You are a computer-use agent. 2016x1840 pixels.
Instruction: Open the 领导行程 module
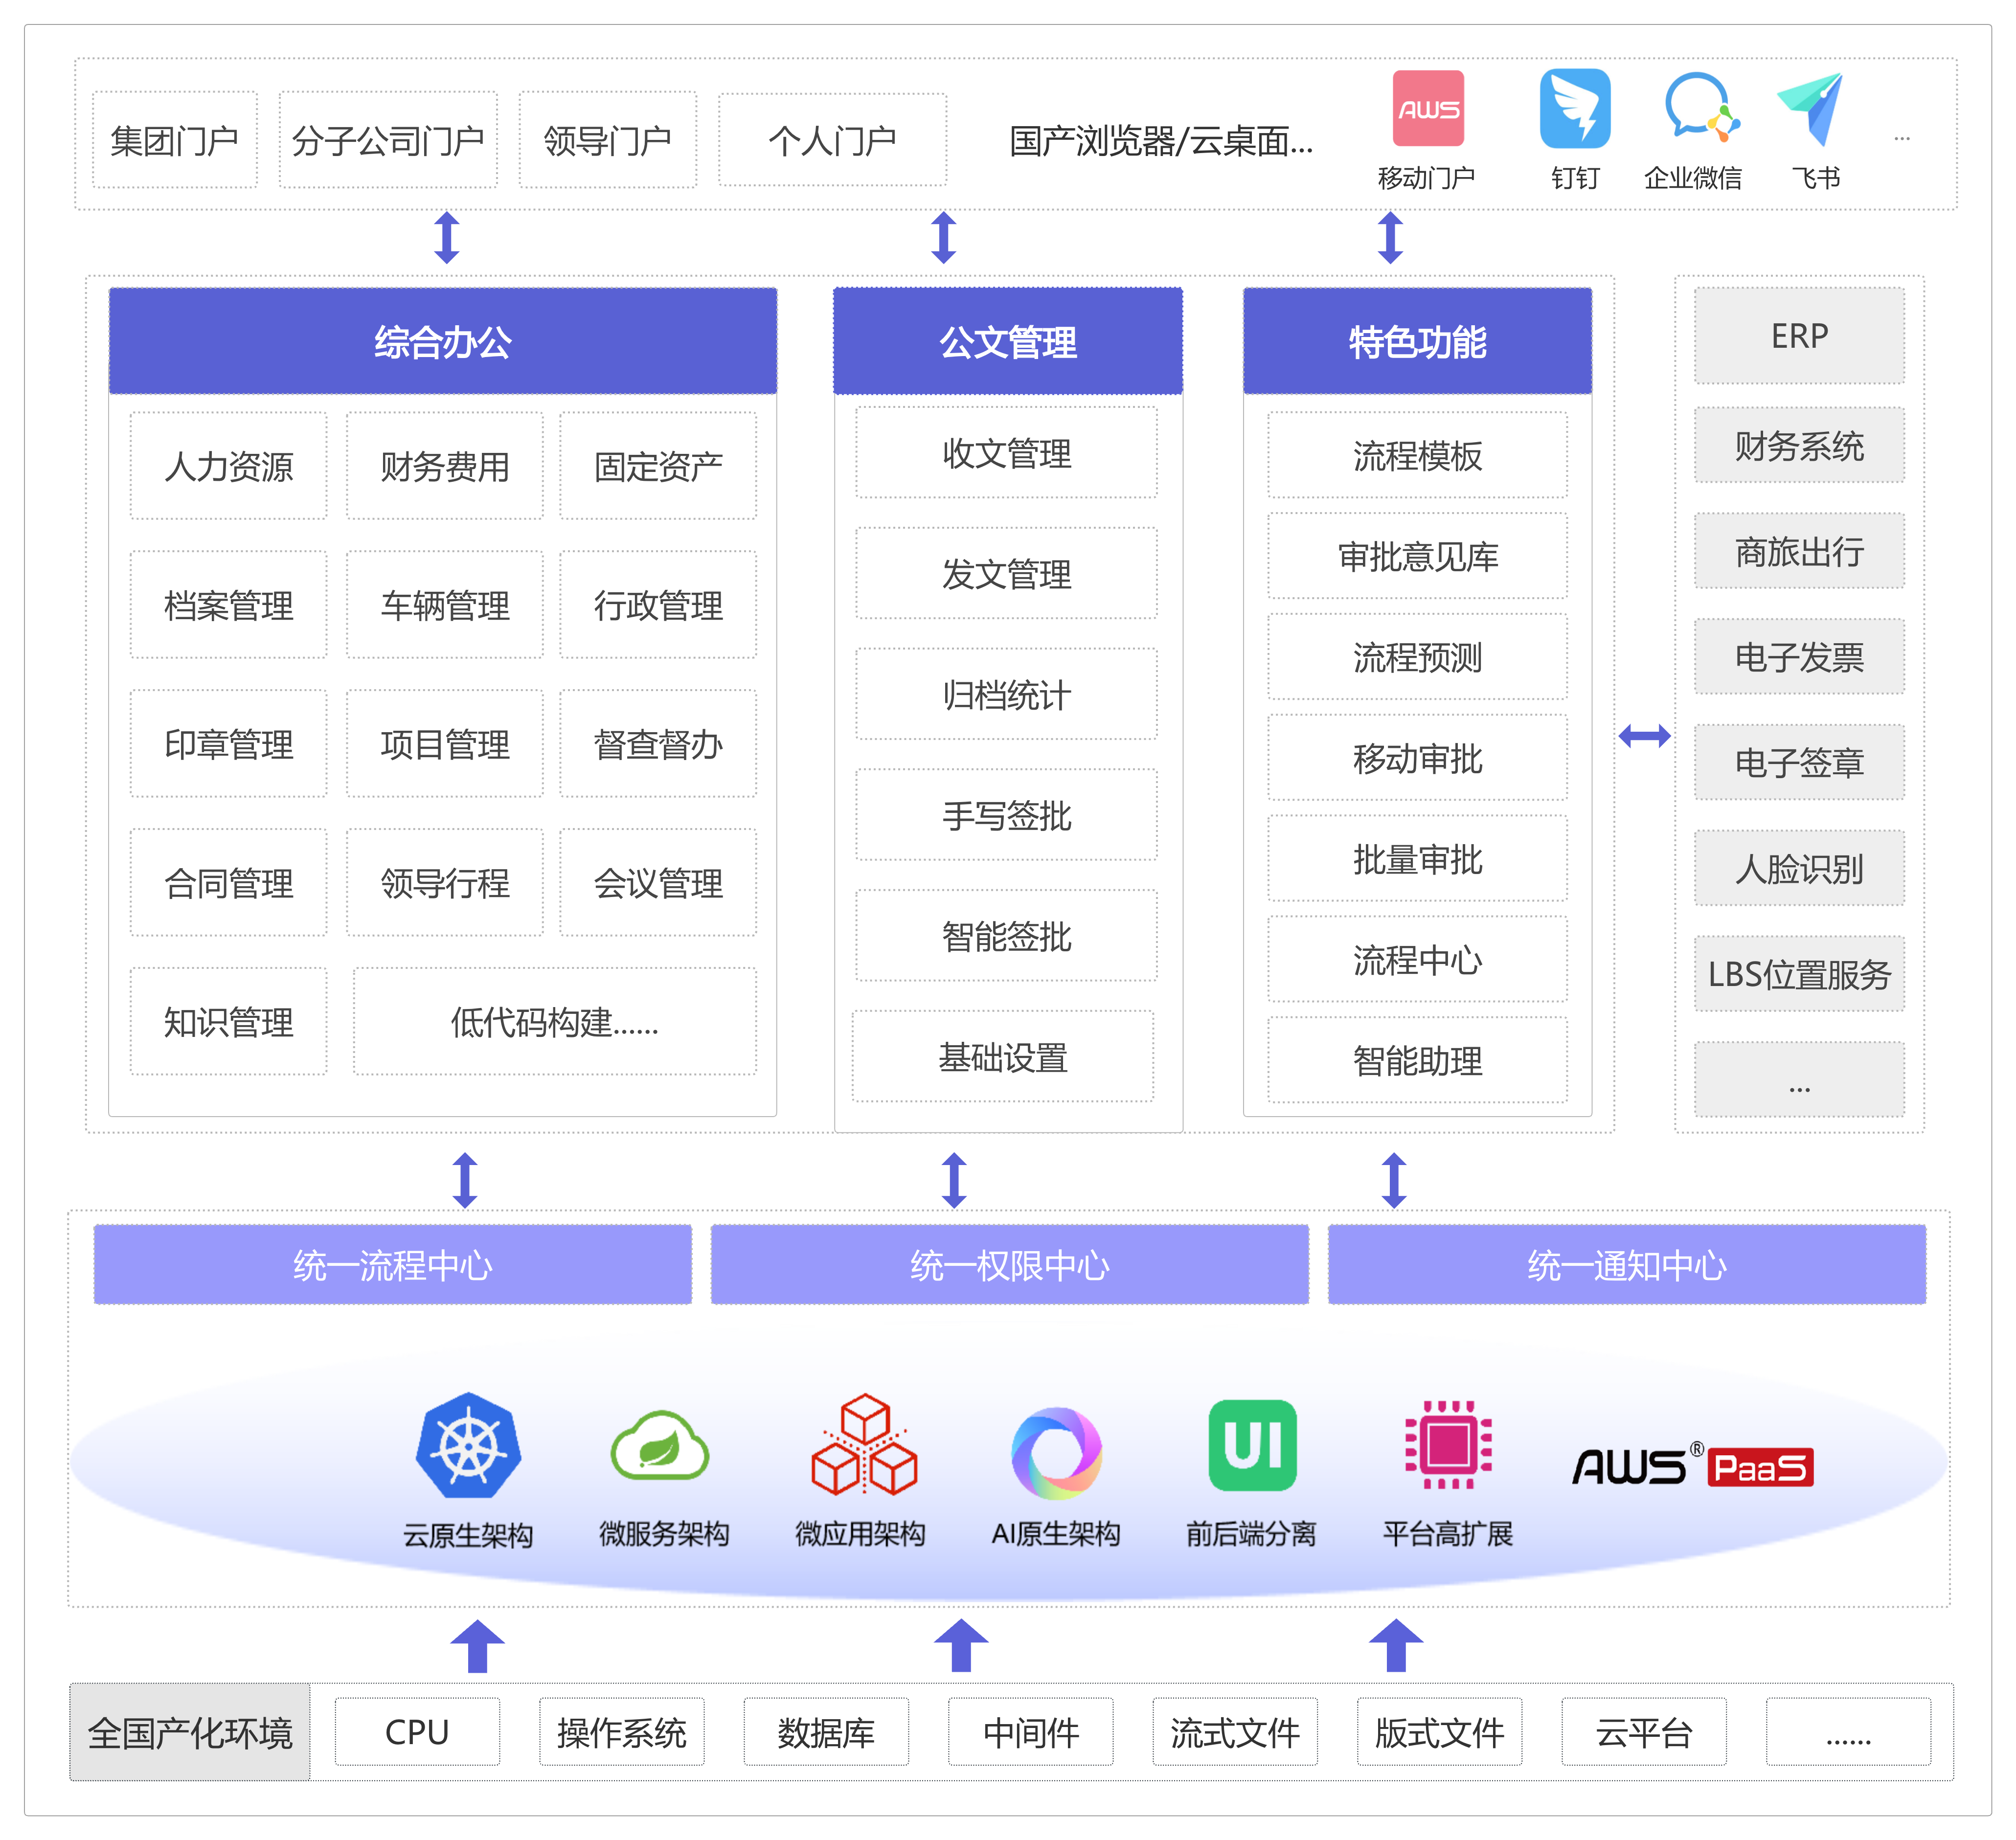(x=445, y=883)
